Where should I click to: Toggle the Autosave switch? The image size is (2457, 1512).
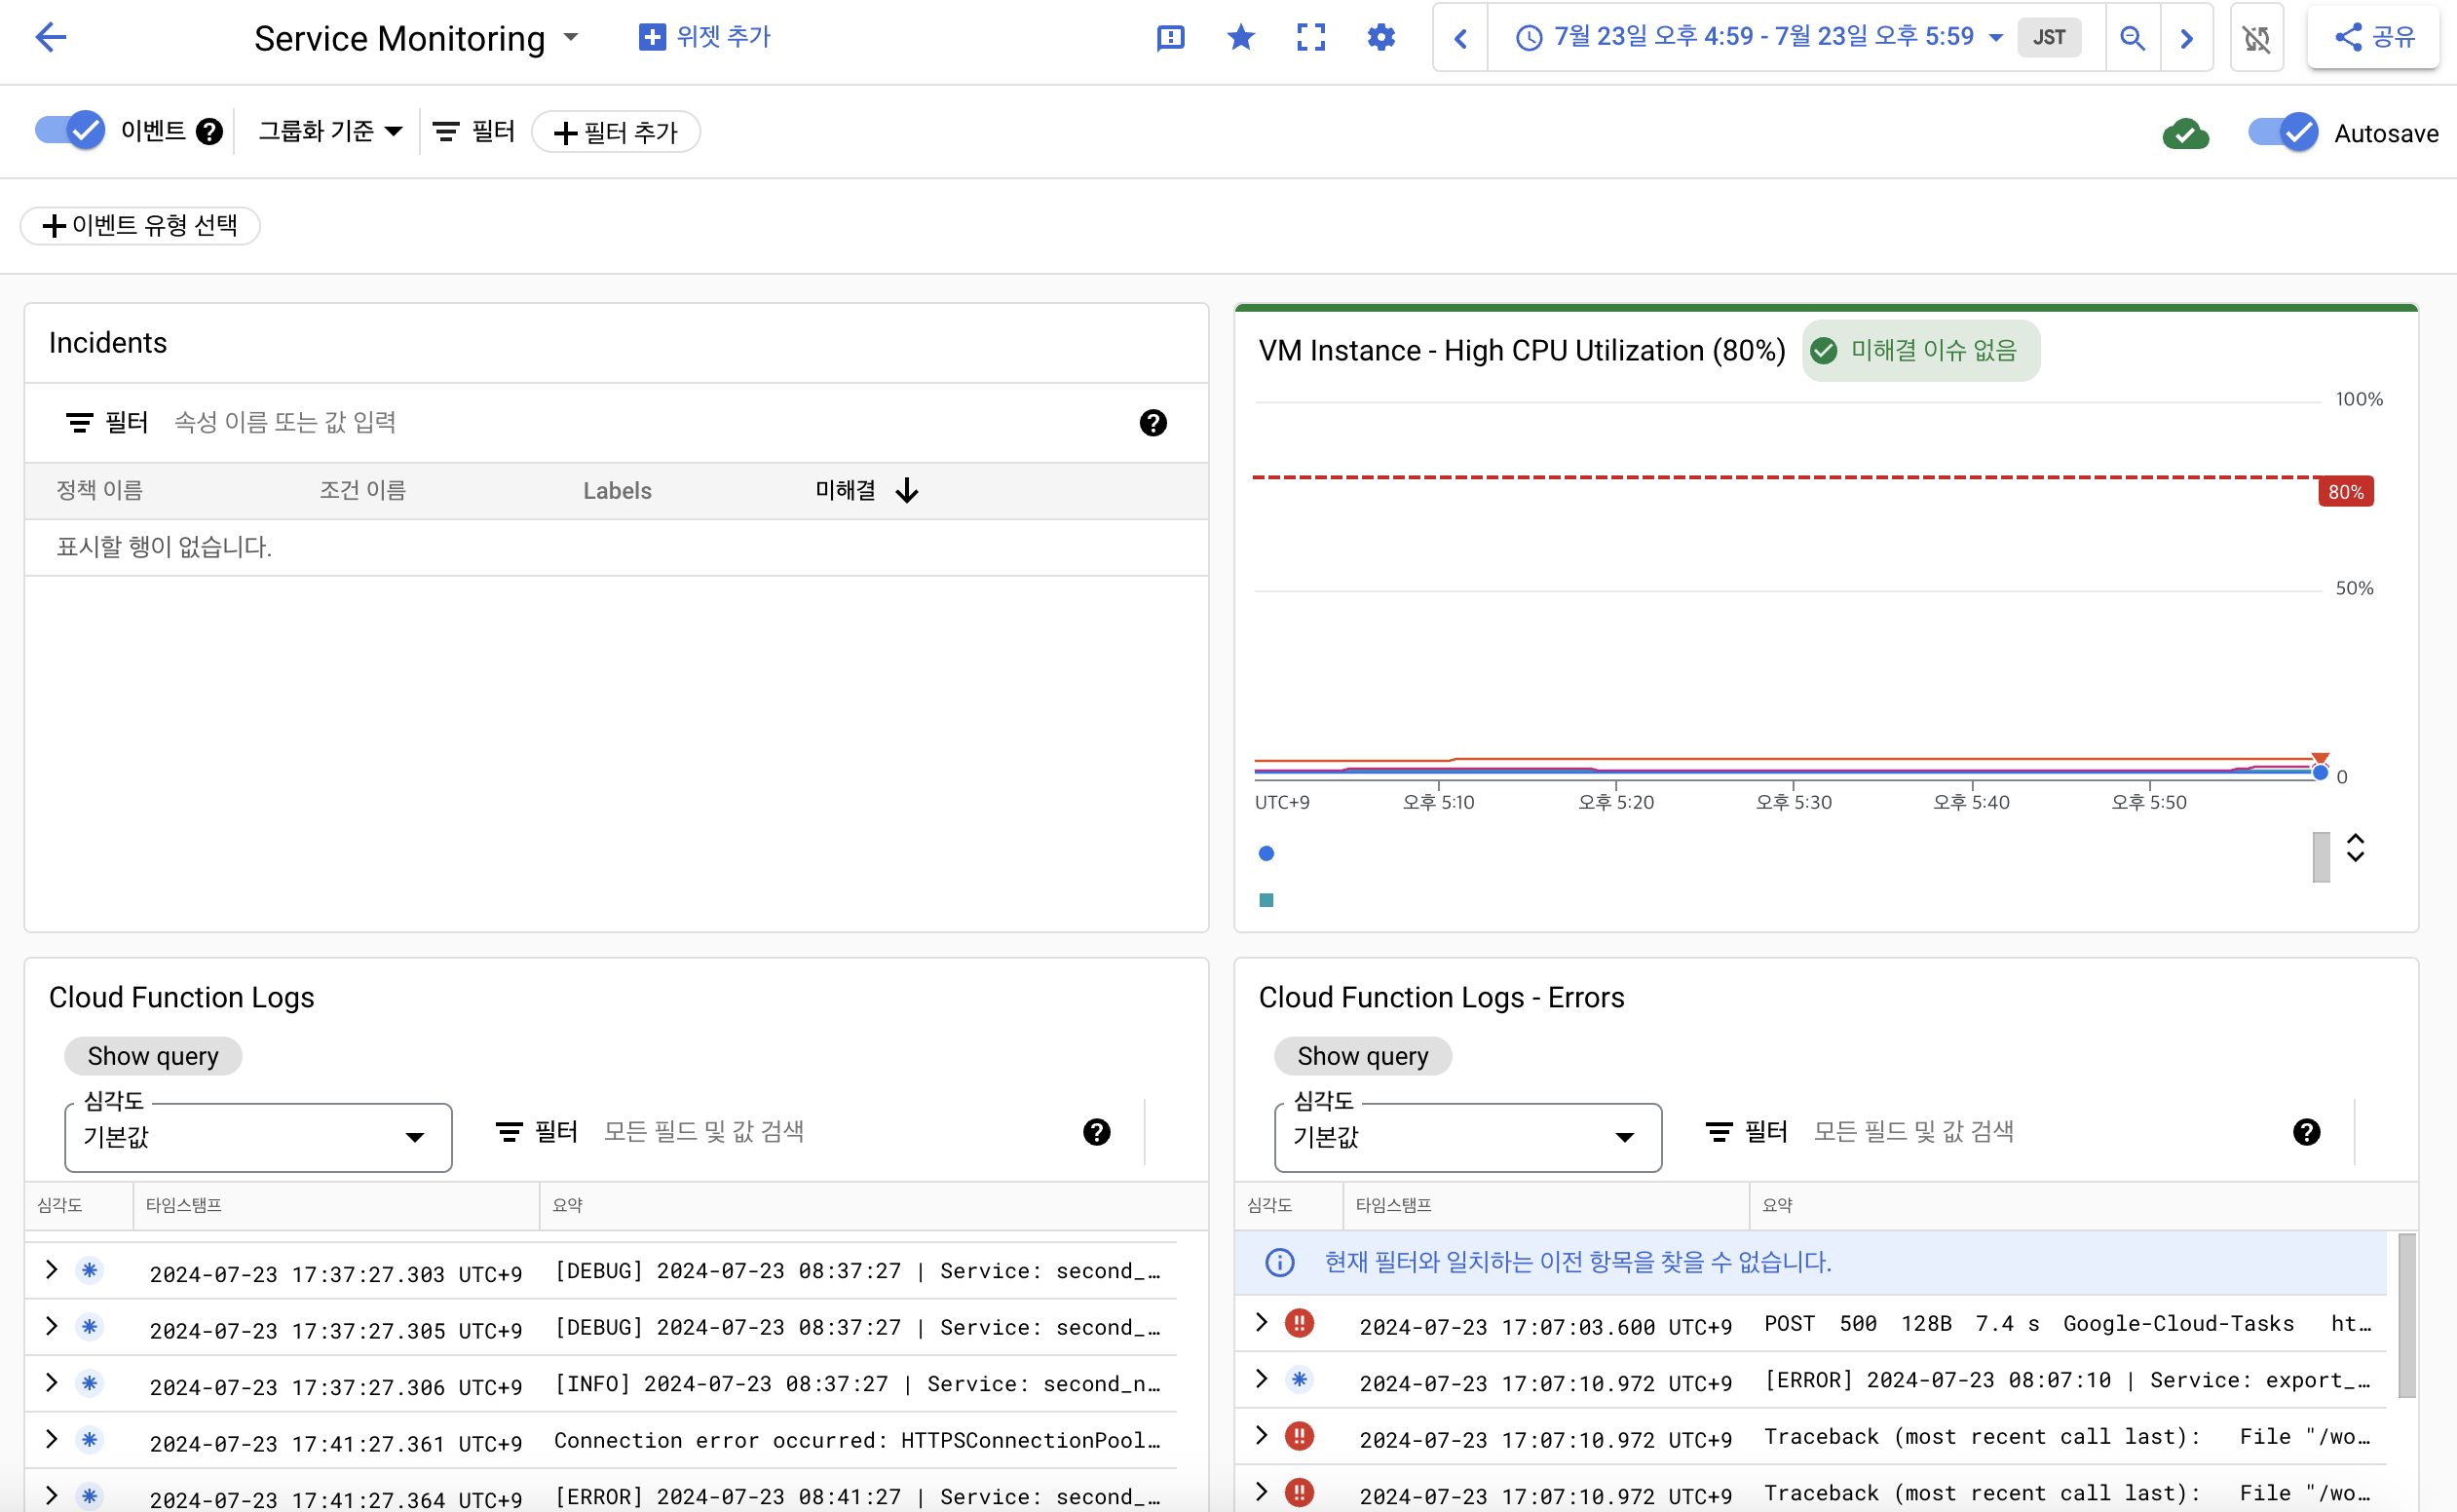click(2282, 132)
